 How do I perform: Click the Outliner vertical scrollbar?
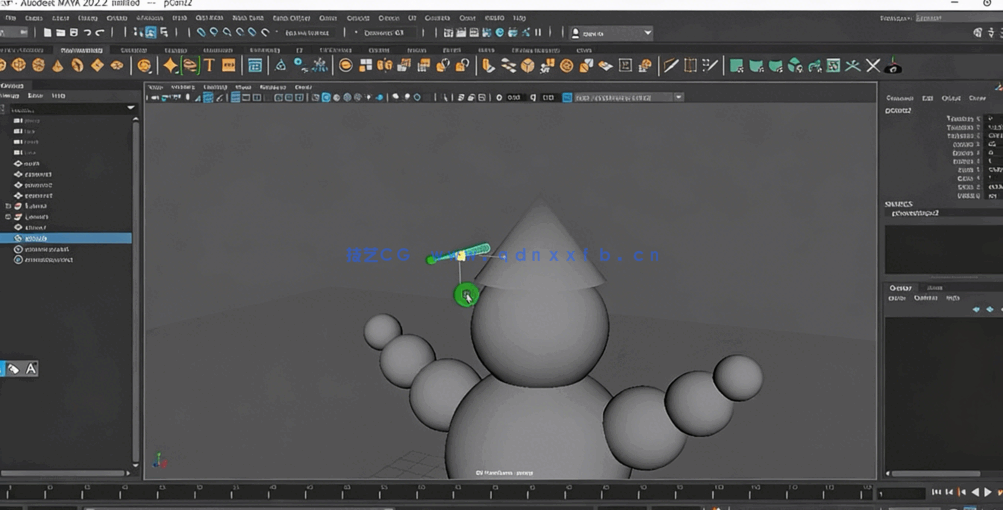136,292
